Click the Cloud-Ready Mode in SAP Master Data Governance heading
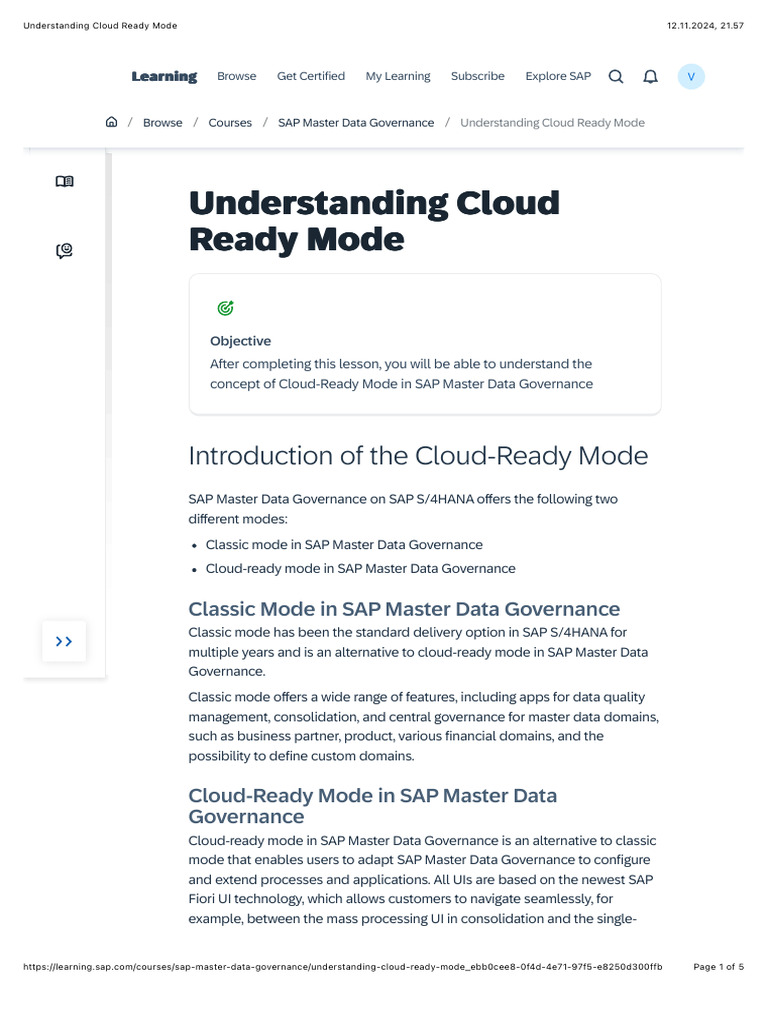The width and height of the screenshot is (768, 1024). 372,806
